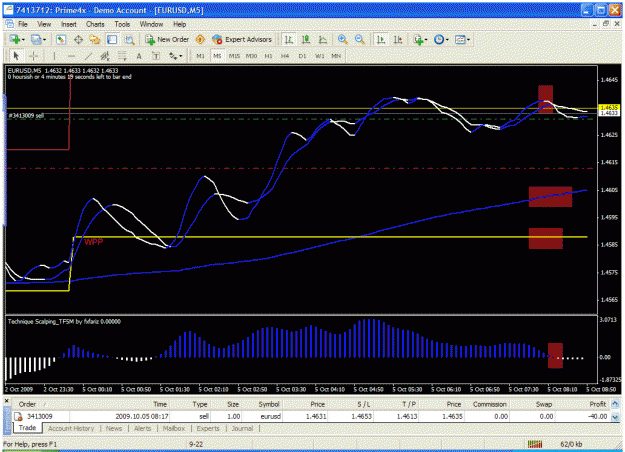Click the Templates icon
Screen dimensions: 625x452
pos(460,39)
